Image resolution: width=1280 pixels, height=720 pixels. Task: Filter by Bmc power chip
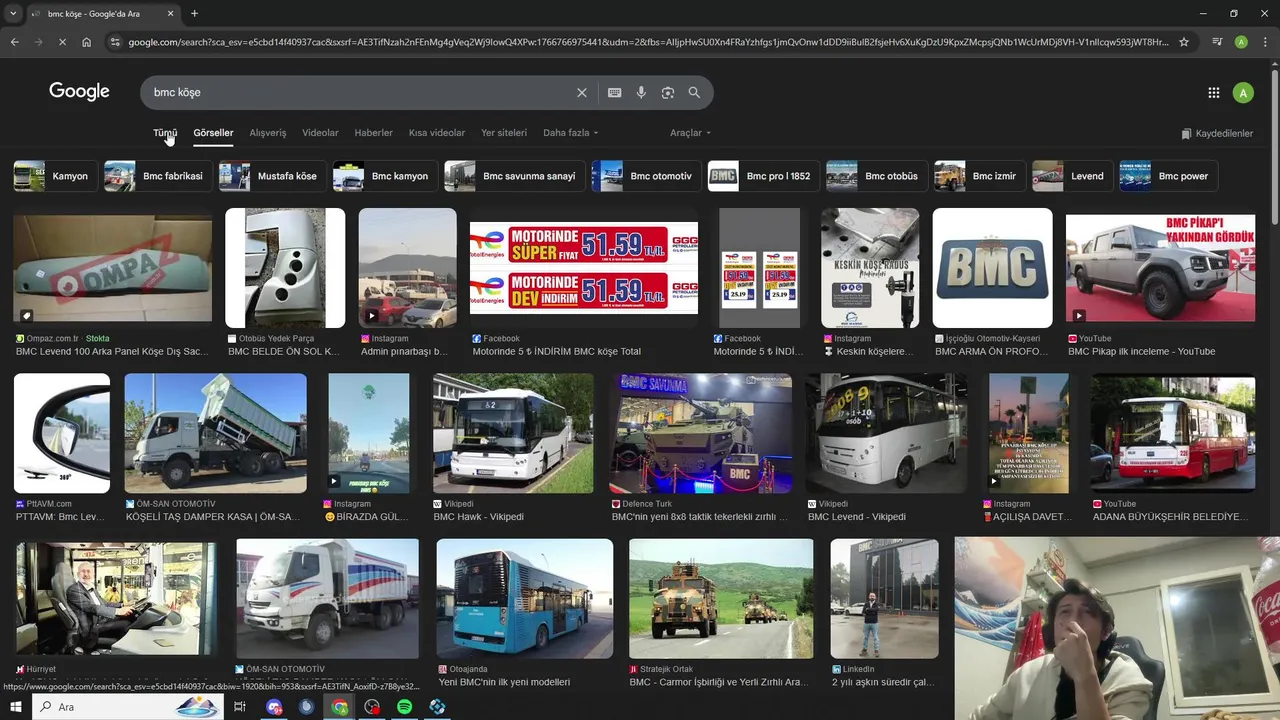[1169, 176]
